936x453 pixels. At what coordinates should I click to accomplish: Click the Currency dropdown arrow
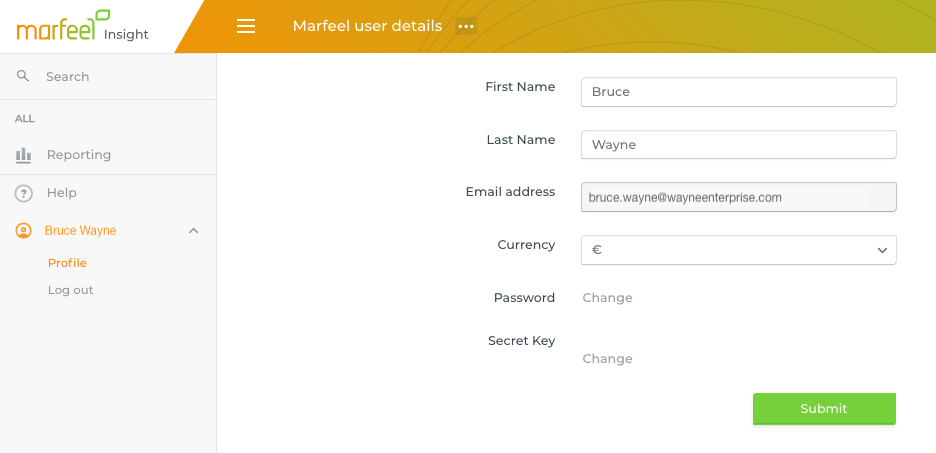tap(882, 250)
